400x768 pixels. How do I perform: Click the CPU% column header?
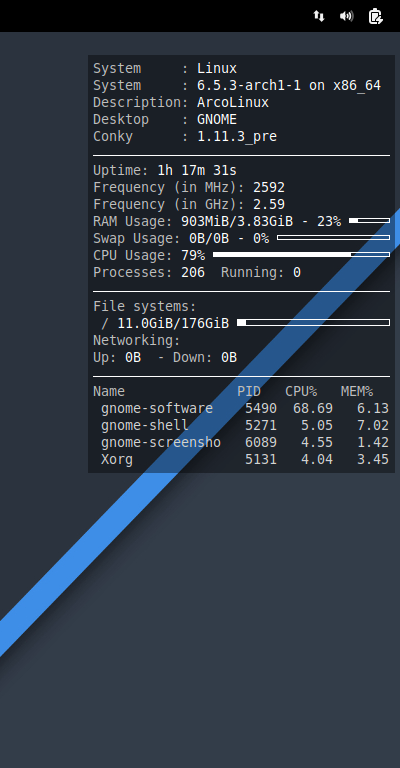301,391
